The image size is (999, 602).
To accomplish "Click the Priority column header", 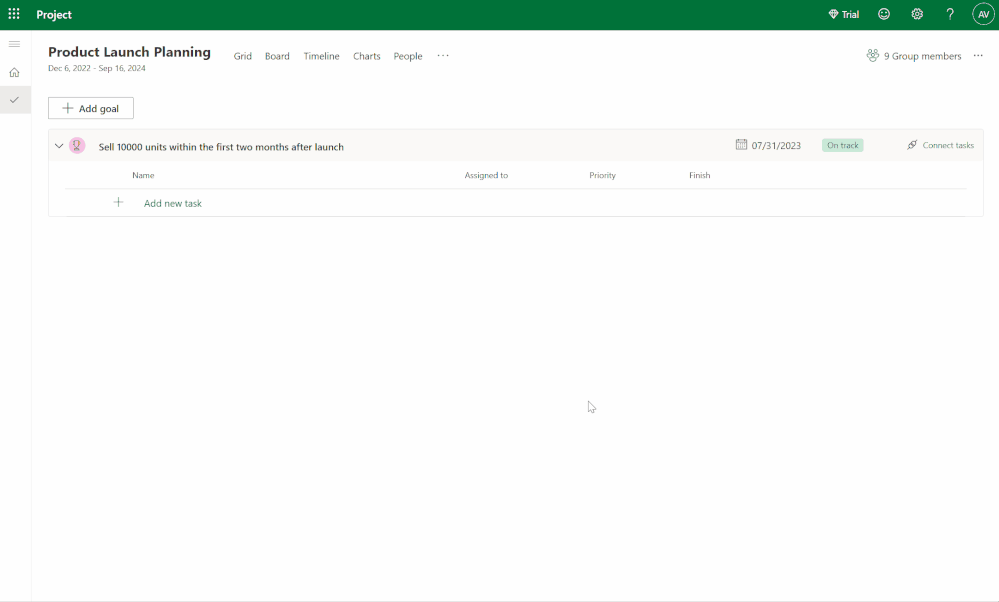I will [x=602, y=175].
